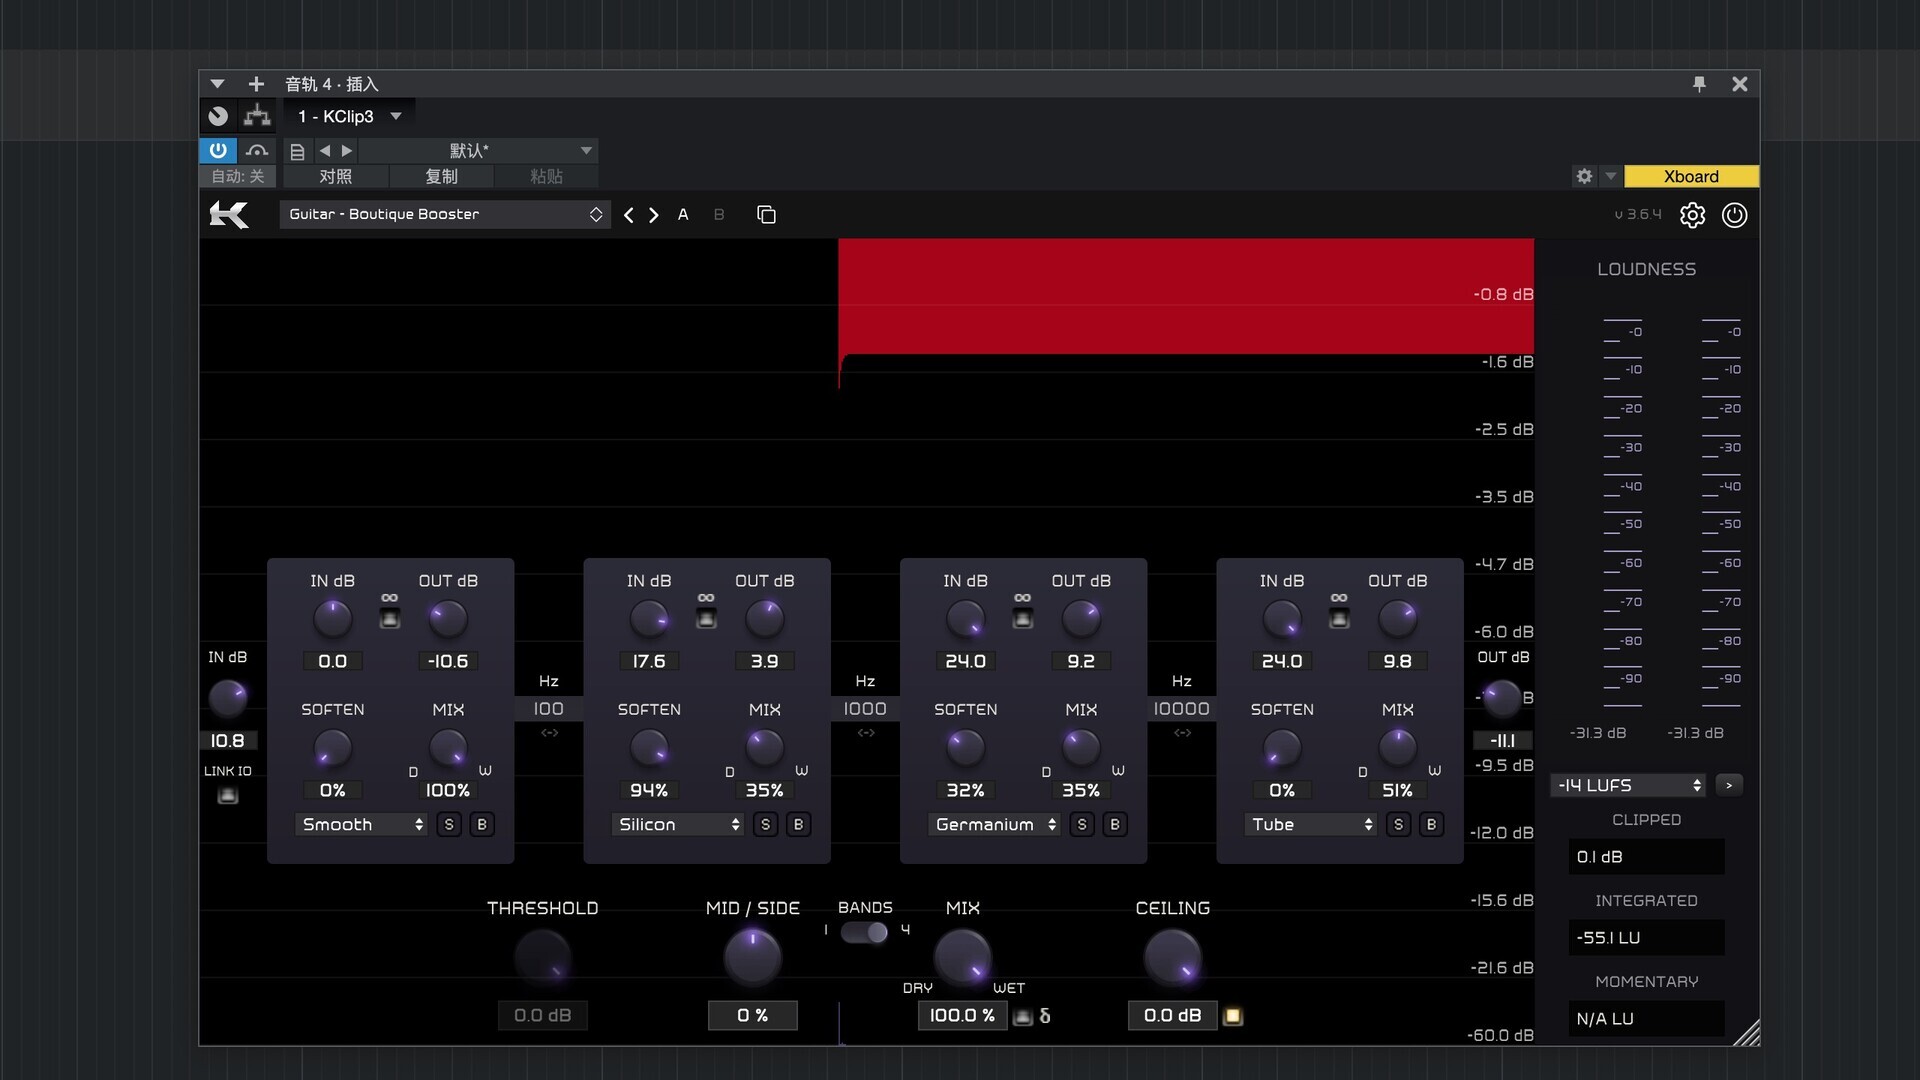
Task: Select state A
Action: tap(683, 215)
